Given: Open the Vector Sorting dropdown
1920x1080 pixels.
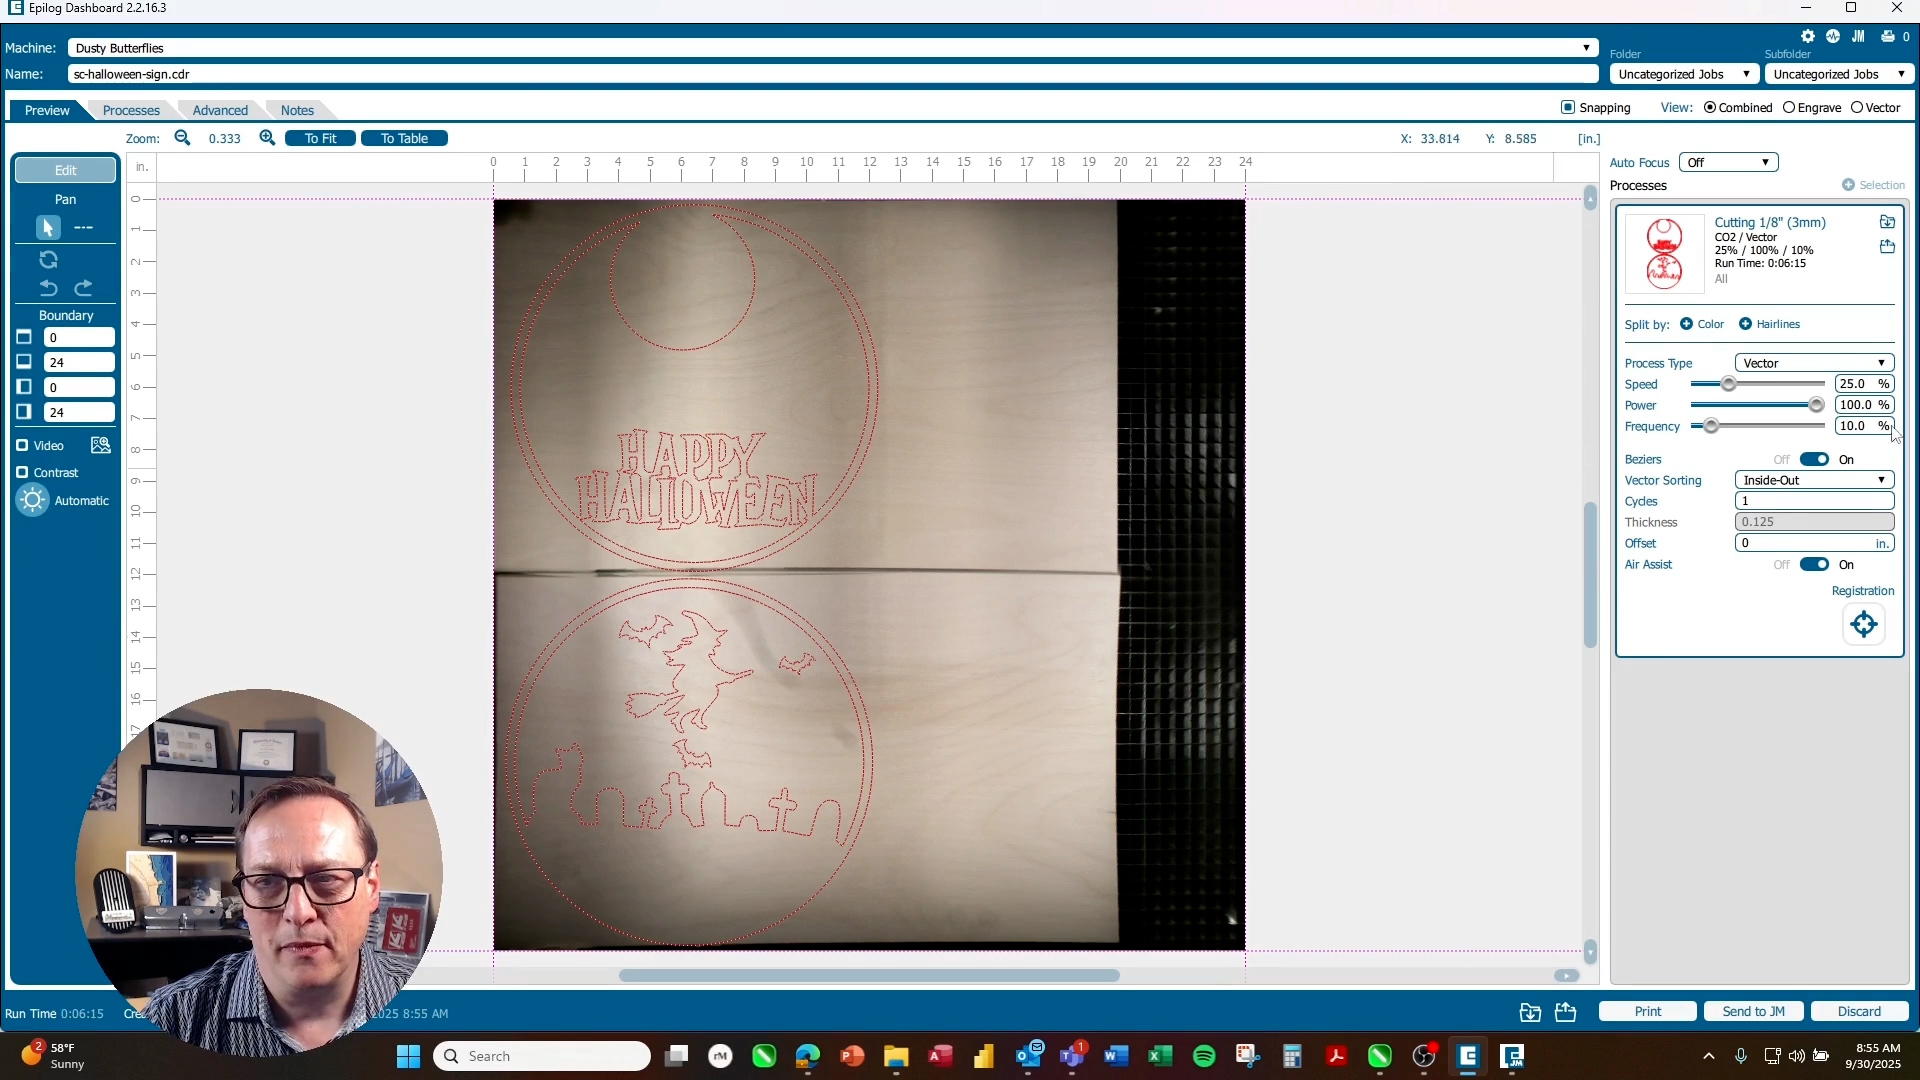Looking at the screenshot, I should 1814,480.
